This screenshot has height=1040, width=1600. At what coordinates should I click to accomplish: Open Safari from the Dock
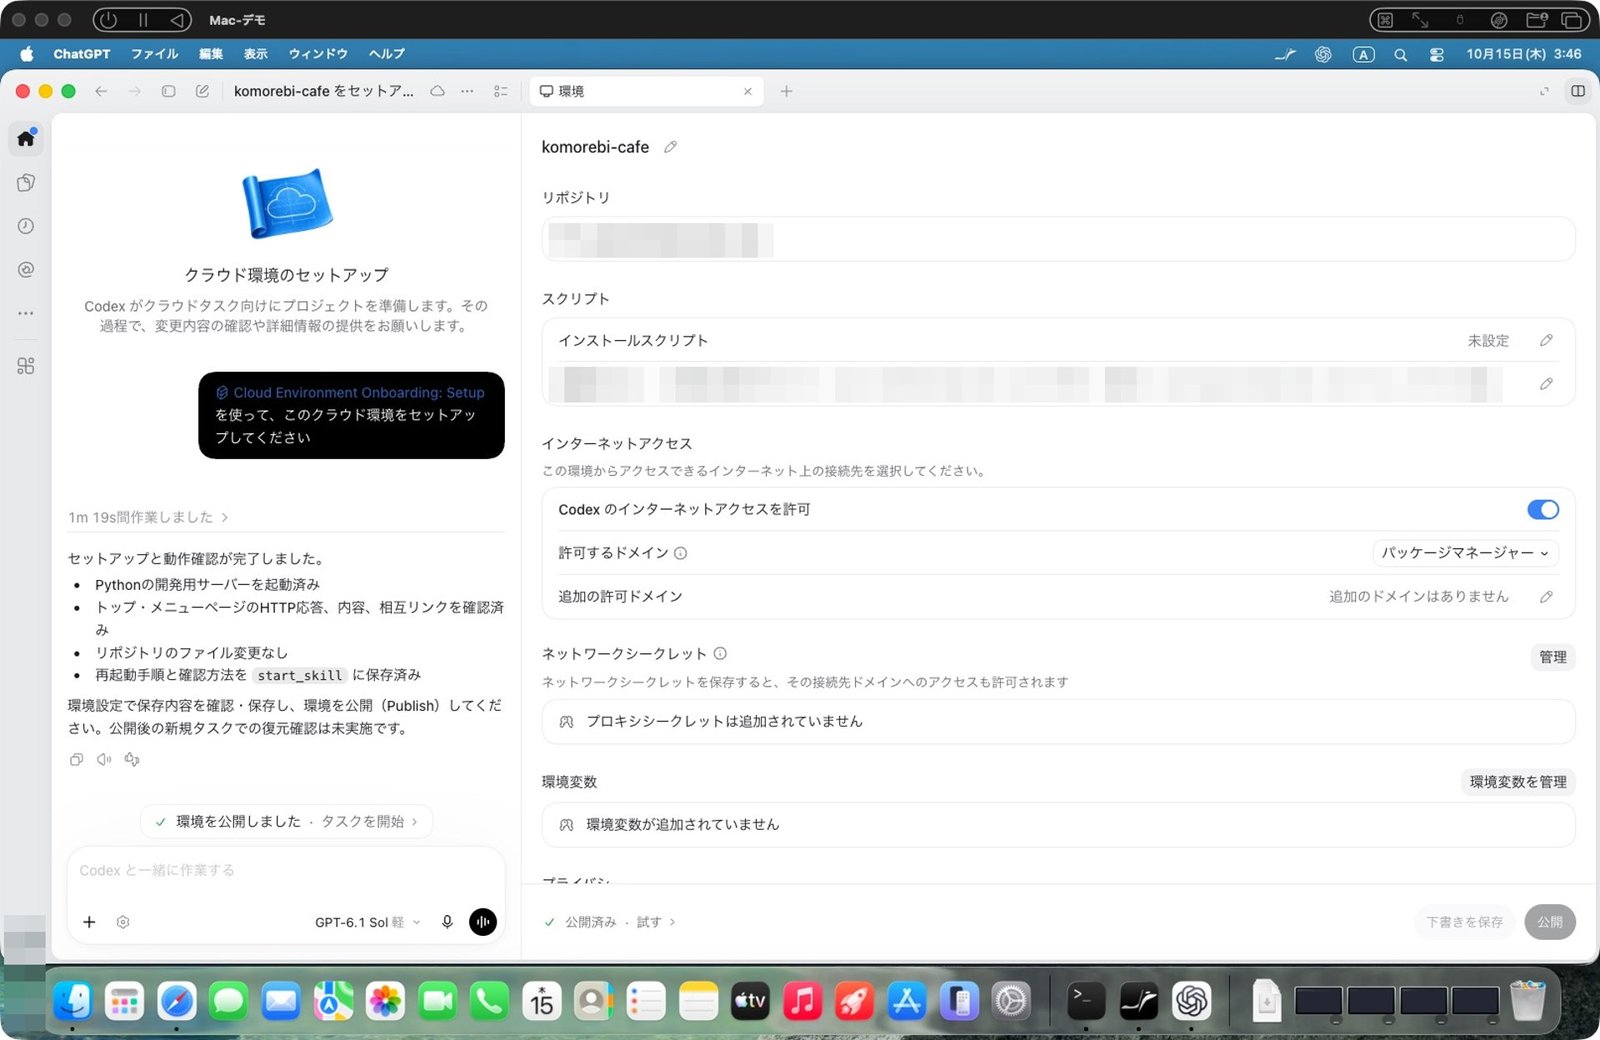177,1001
